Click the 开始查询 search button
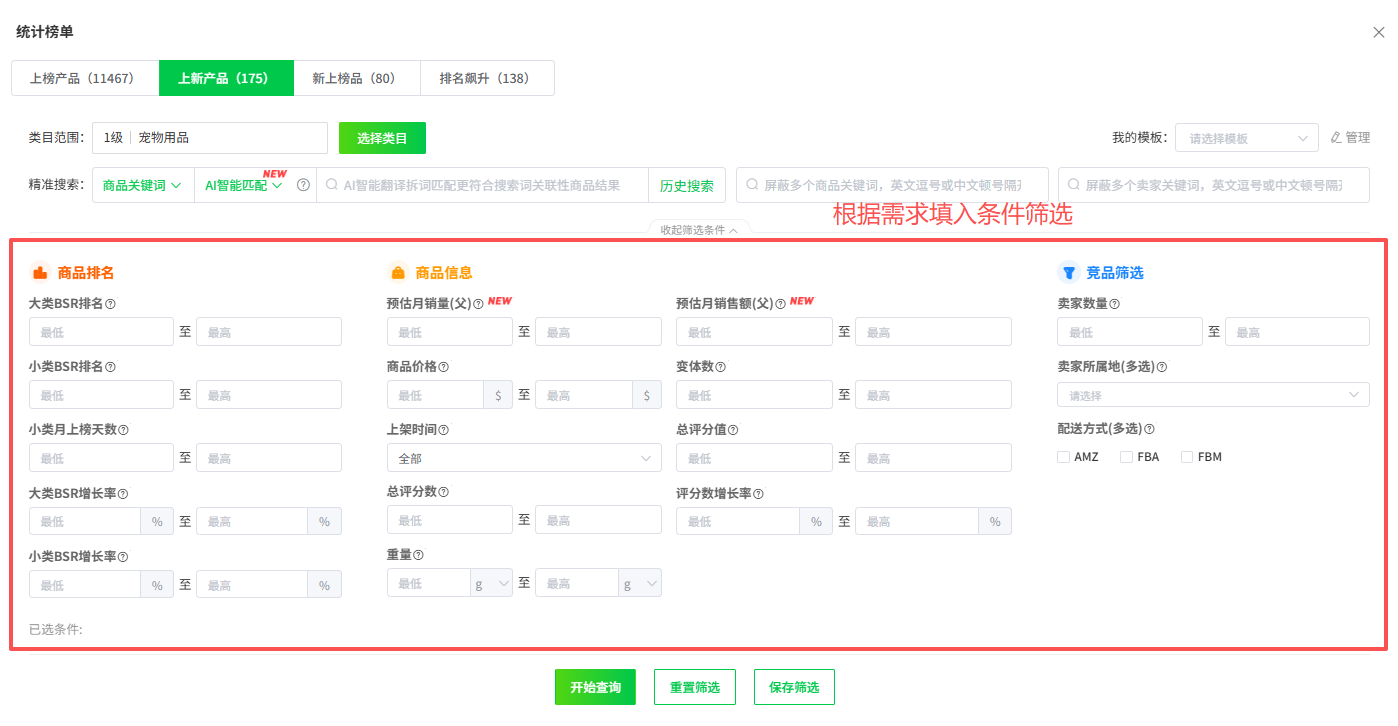This screenshot has height=726, width=1398. (595, 687)
